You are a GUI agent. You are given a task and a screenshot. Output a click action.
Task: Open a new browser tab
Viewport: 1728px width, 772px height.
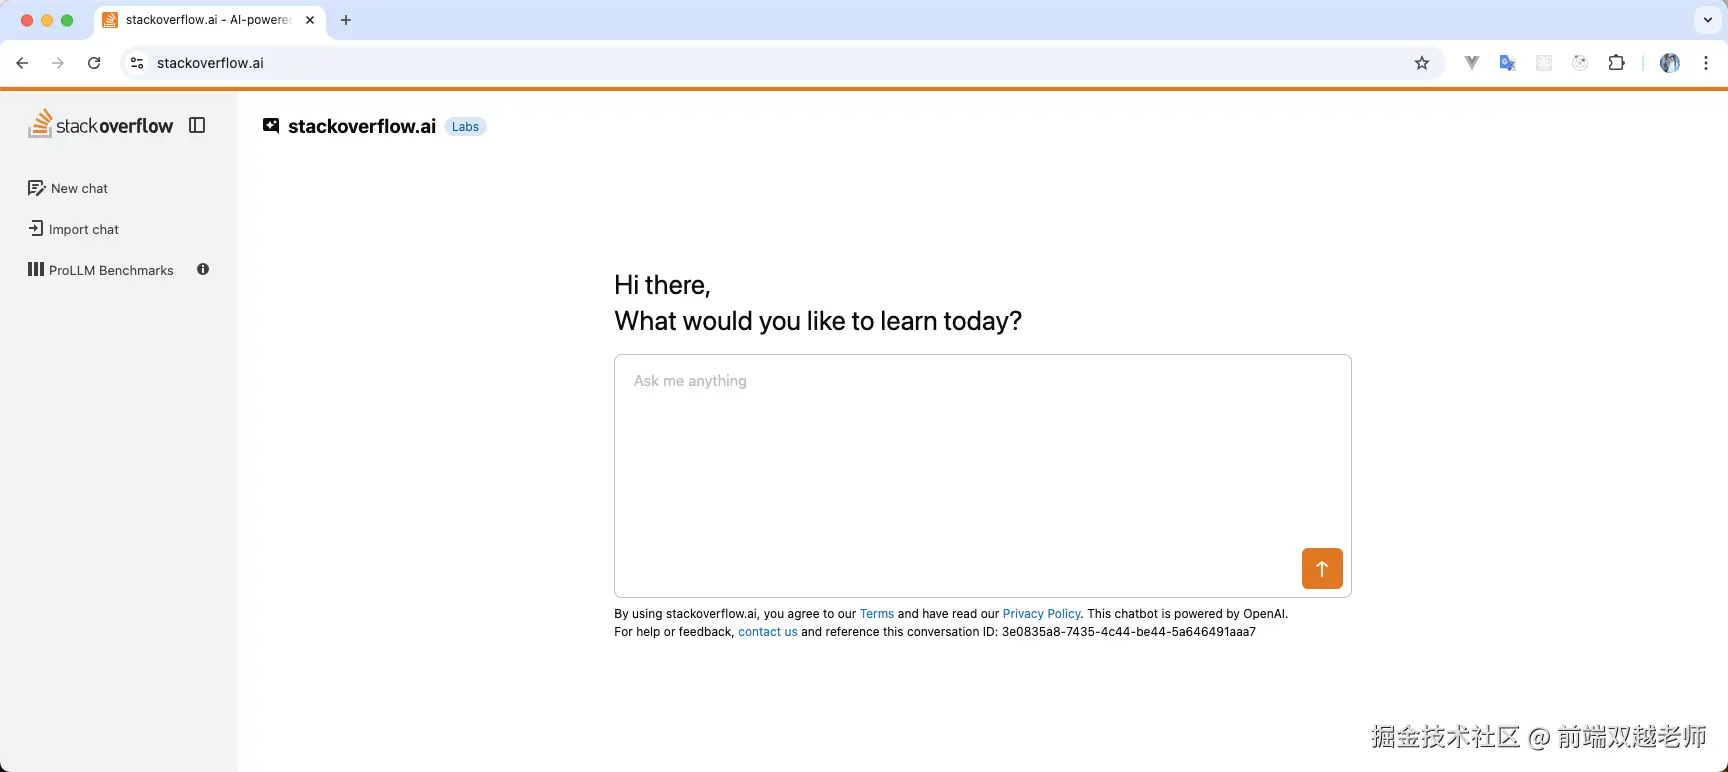coord(346,20)
